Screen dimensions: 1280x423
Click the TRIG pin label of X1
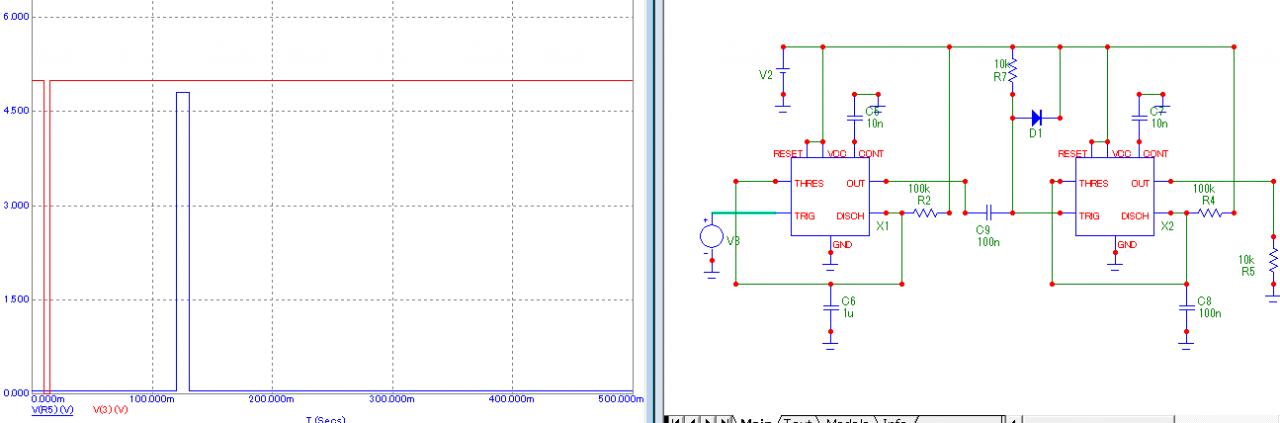[x=806, y=215]
